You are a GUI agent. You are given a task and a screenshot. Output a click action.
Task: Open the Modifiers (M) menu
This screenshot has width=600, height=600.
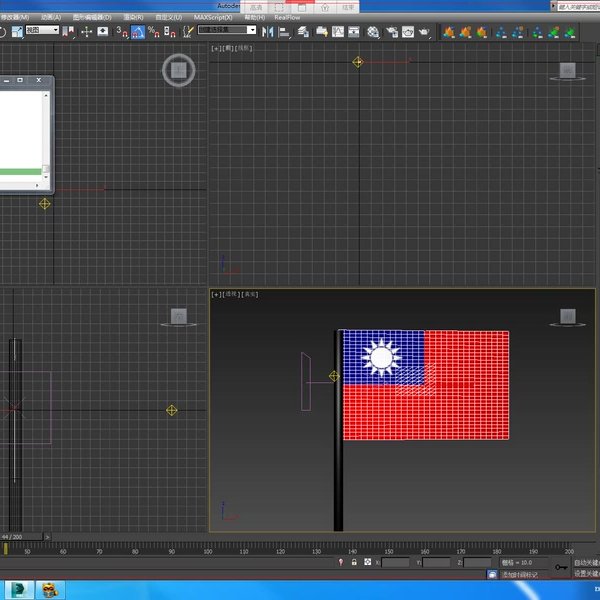click(15, 17)
